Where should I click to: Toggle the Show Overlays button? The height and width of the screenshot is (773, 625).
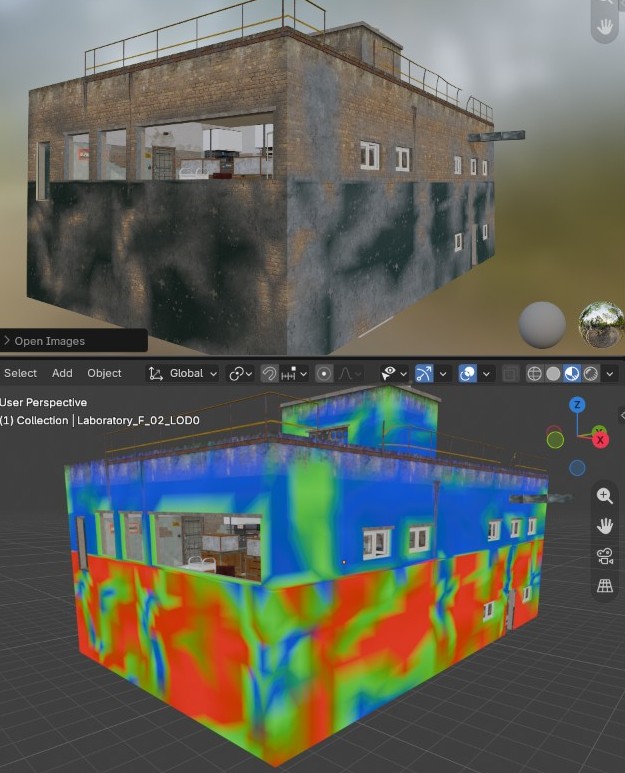tap(467, 374)
